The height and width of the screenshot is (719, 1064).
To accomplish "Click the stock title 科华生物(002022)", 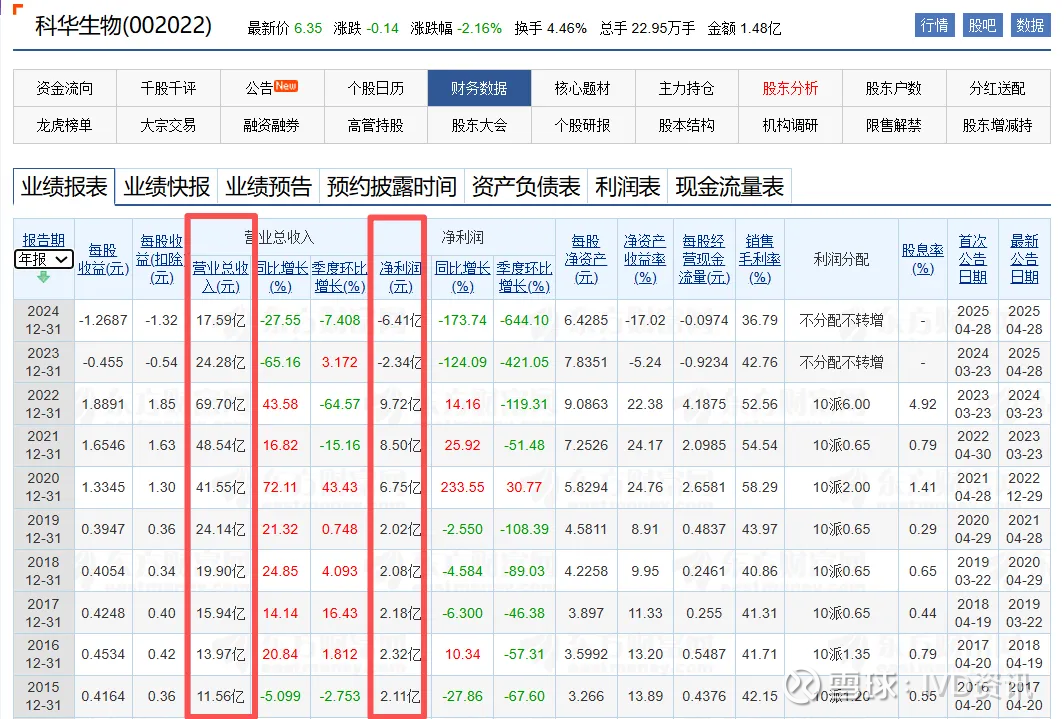I will (123, 26).
